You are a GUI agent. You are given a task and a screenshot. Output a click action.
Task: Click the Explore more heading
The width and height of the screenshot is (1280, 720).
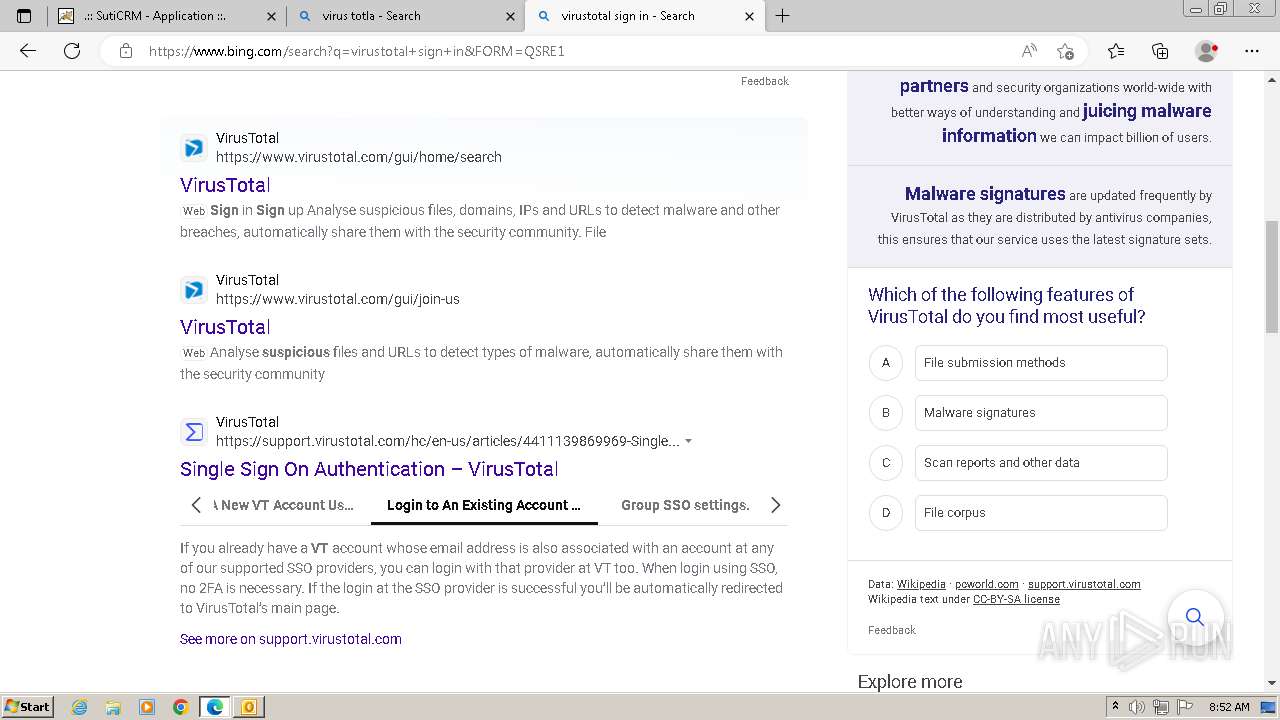[x=910, y=682]
